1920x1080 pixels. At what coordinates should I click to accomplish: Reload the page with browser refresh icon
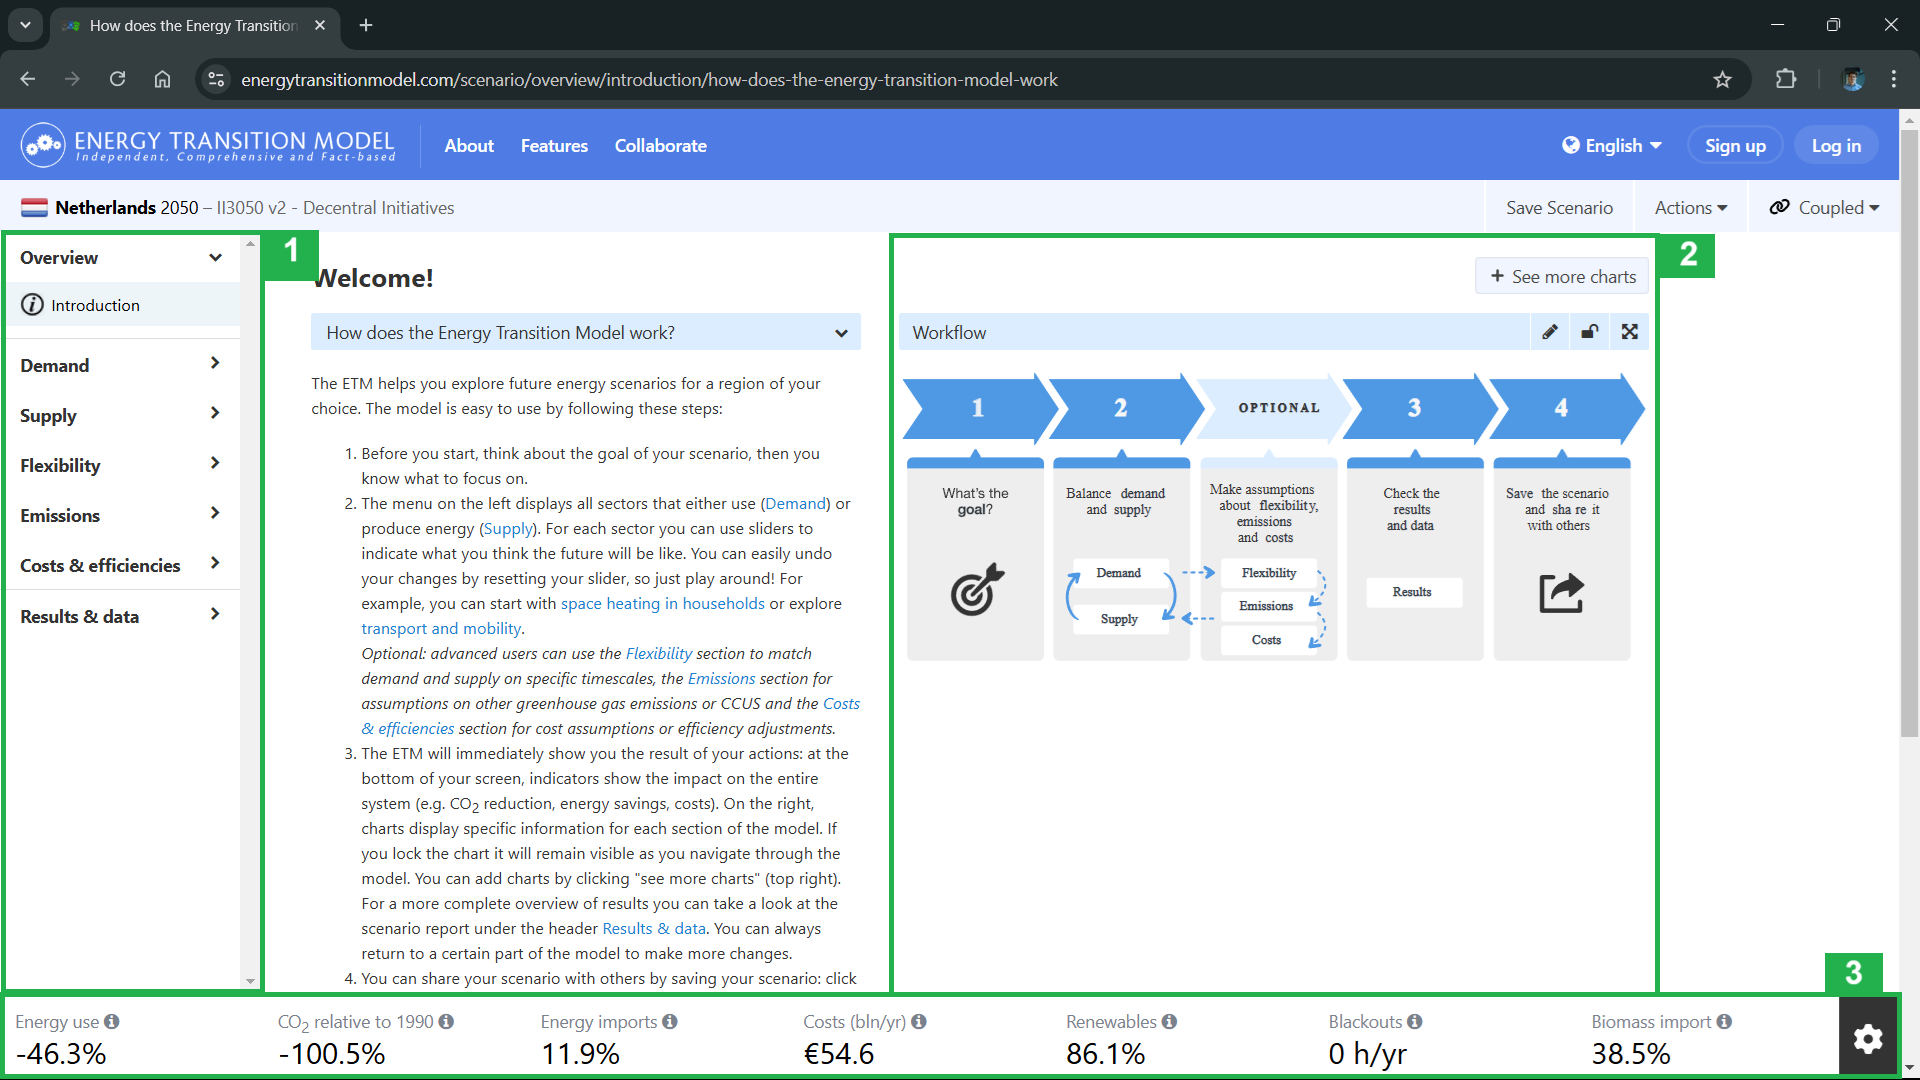click(x=117, y=79)
